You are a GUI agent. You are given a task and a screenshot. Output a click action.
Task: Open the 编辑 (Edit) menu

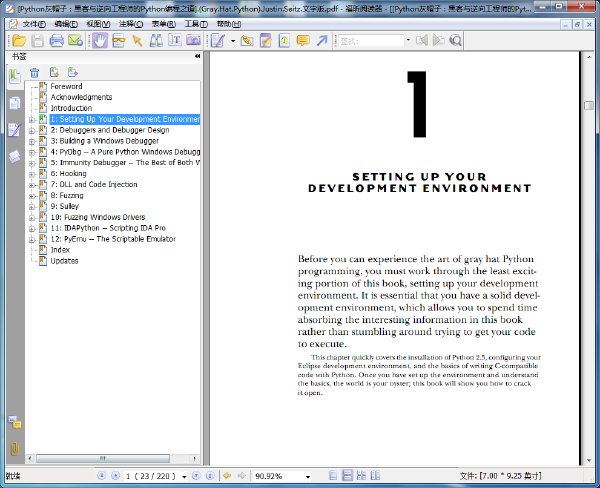click(66, 24)
